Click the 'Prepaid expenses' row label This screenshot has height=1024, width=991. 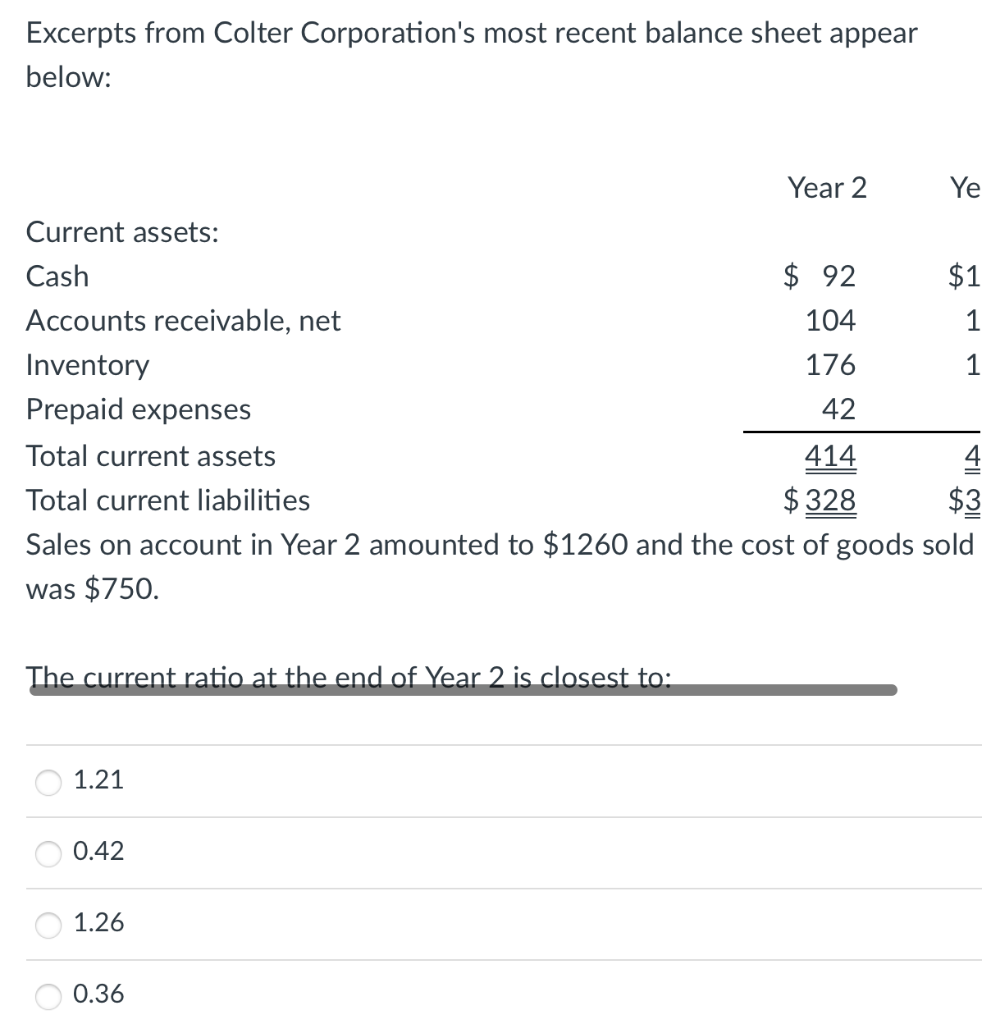point(138,409)
